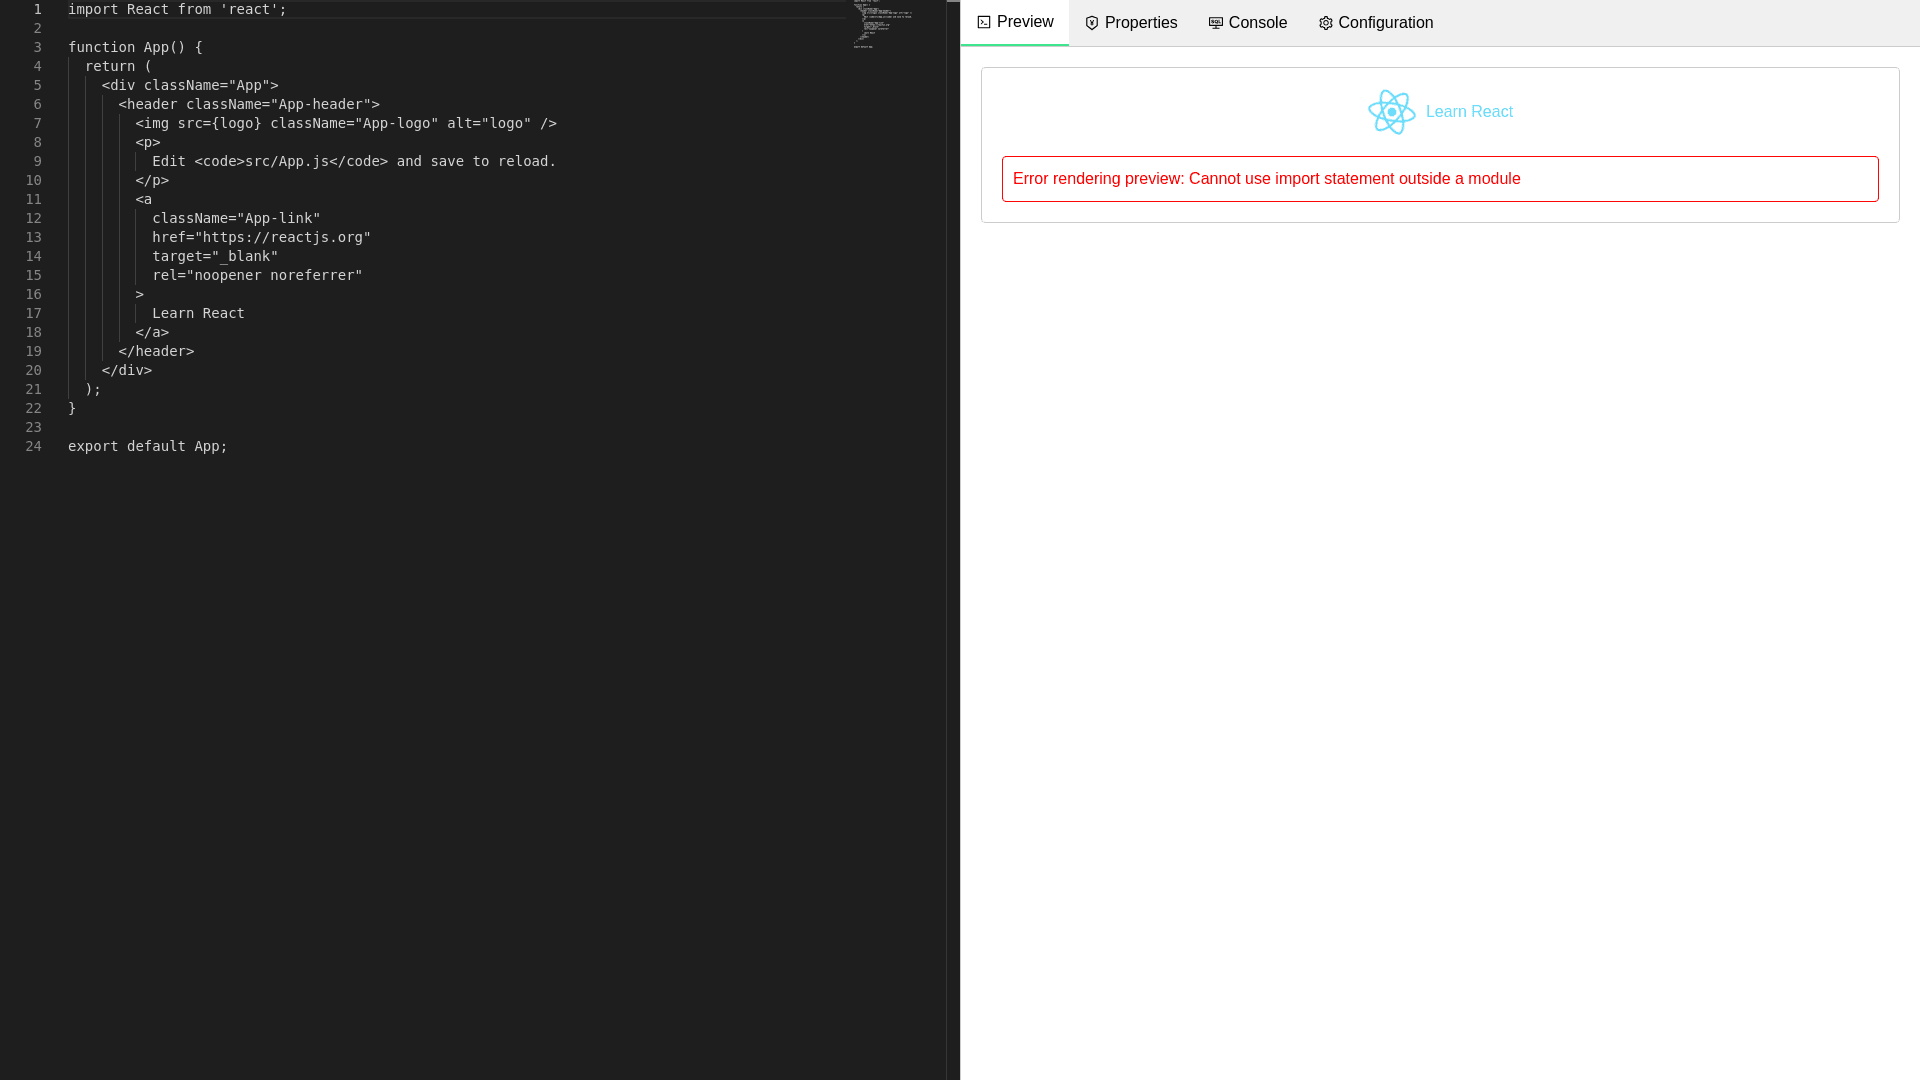Open the Console tab label
This screenshot has width=1920, height=1080.
tap(1257, 23)
